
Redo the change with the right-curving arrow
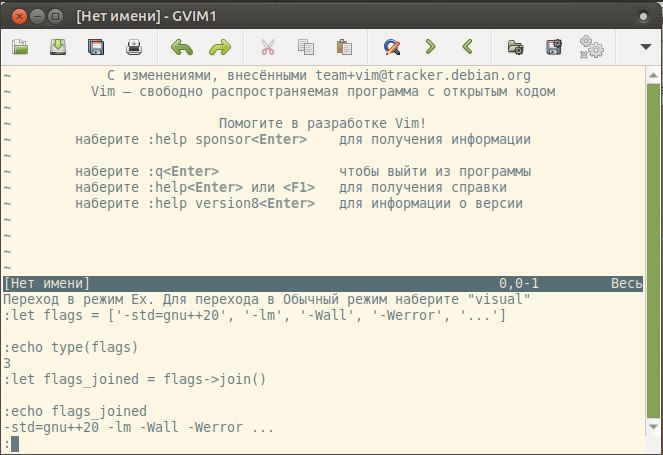point(220,47)
